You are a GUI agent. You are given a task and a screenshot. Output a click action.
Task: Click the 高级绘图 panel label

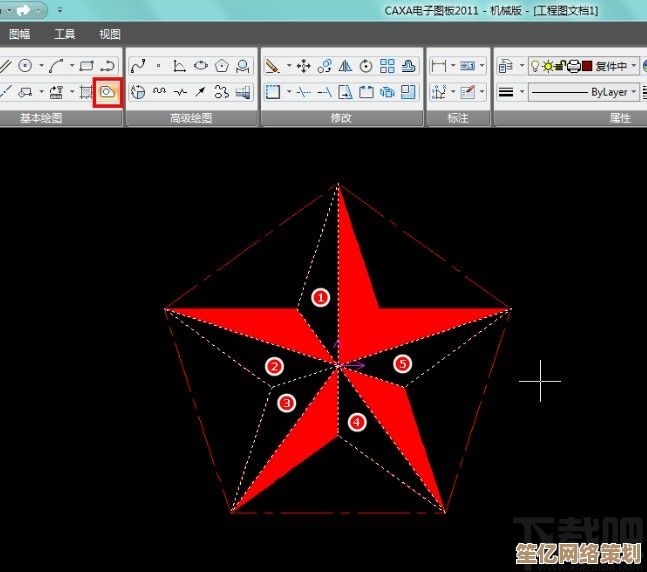(x=191, y=118)
